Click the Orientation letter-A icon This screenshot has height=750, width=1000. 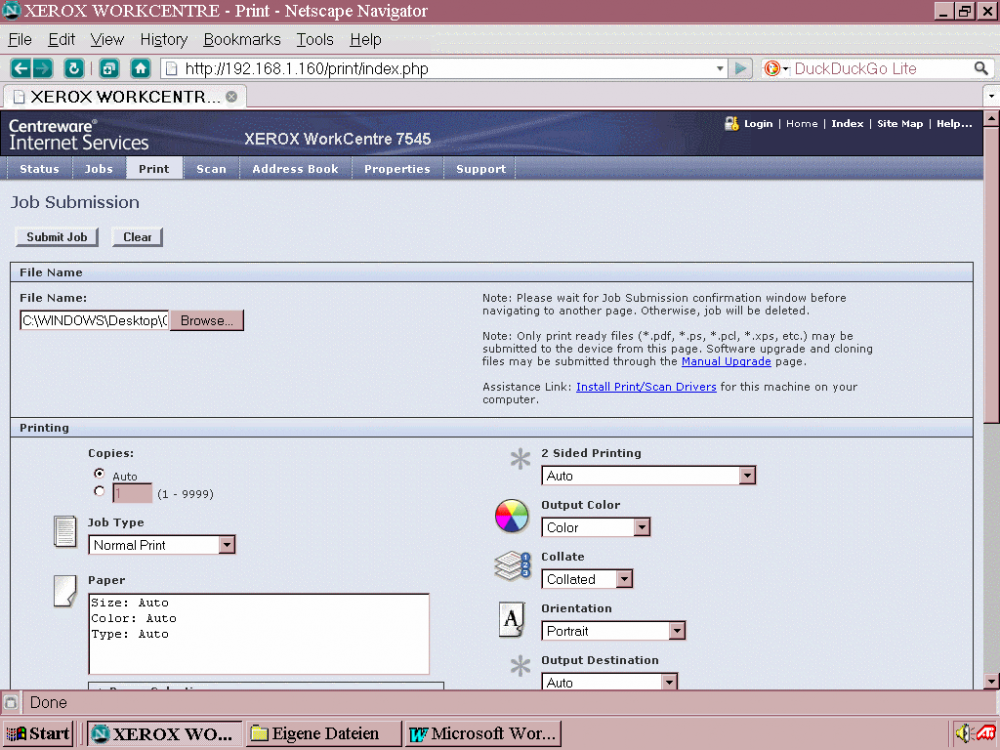511,620
